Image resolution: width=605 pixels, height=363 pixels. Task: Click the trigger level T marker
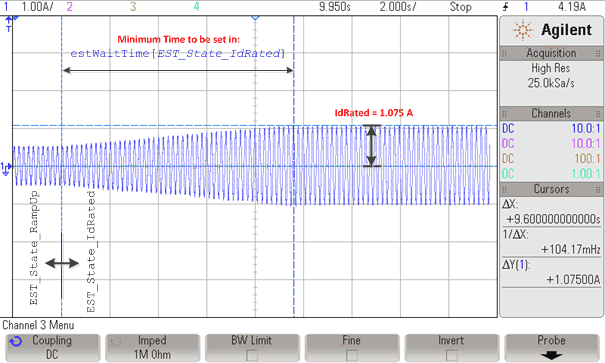[x=8, y=24]
